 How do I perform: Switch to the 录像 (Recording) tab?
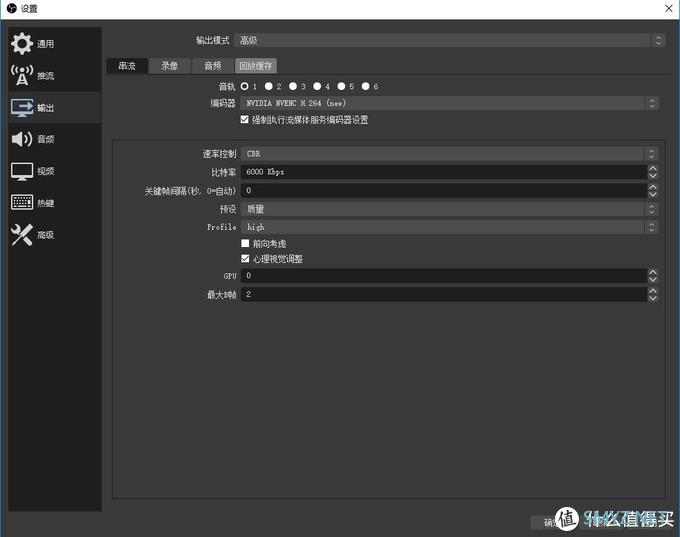pyautogui.click(x=170, y=66)
